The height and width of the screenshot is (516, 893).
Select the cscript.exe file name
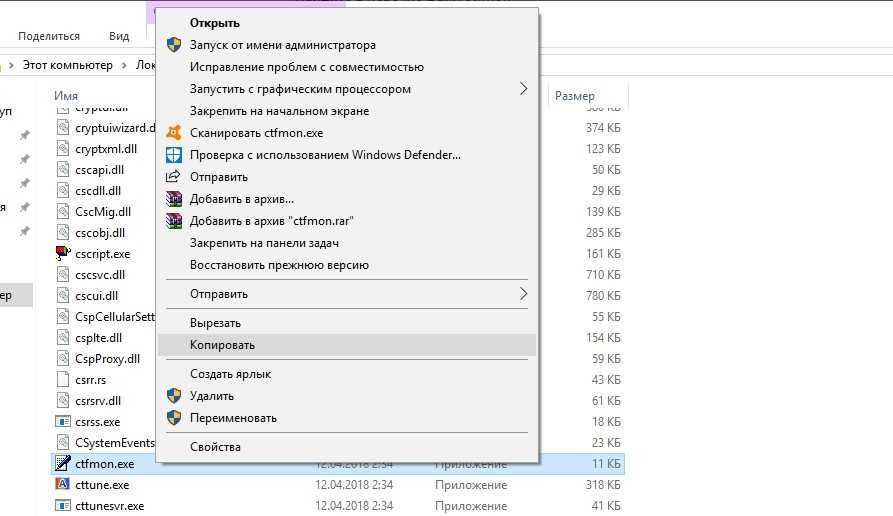click(103, 254)
